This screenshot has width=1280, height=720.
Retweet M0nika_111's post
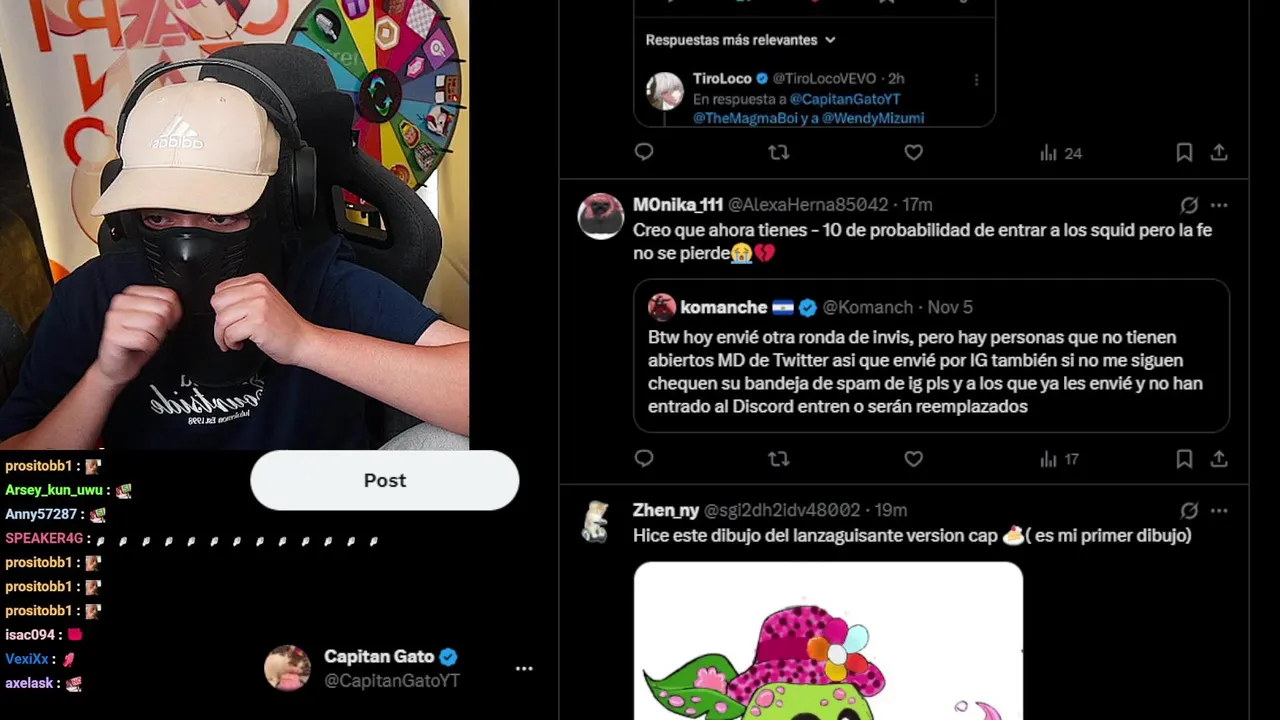tap(778, 458)
